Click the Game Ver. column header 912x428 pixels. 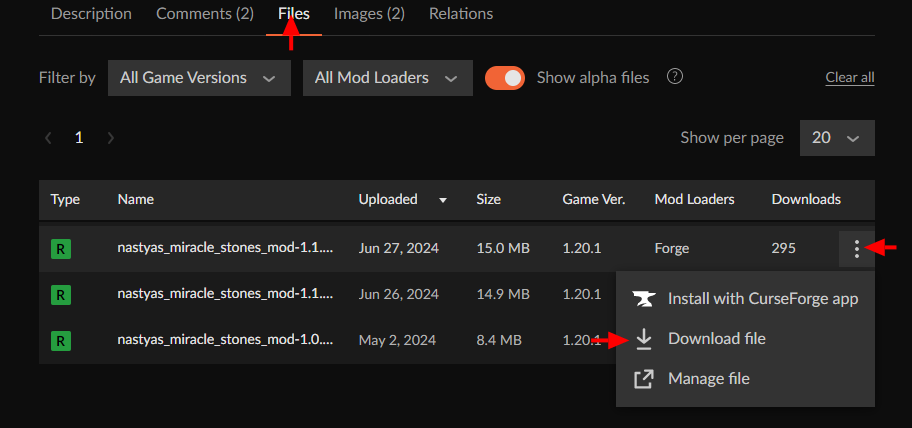[x=594, y=199]
